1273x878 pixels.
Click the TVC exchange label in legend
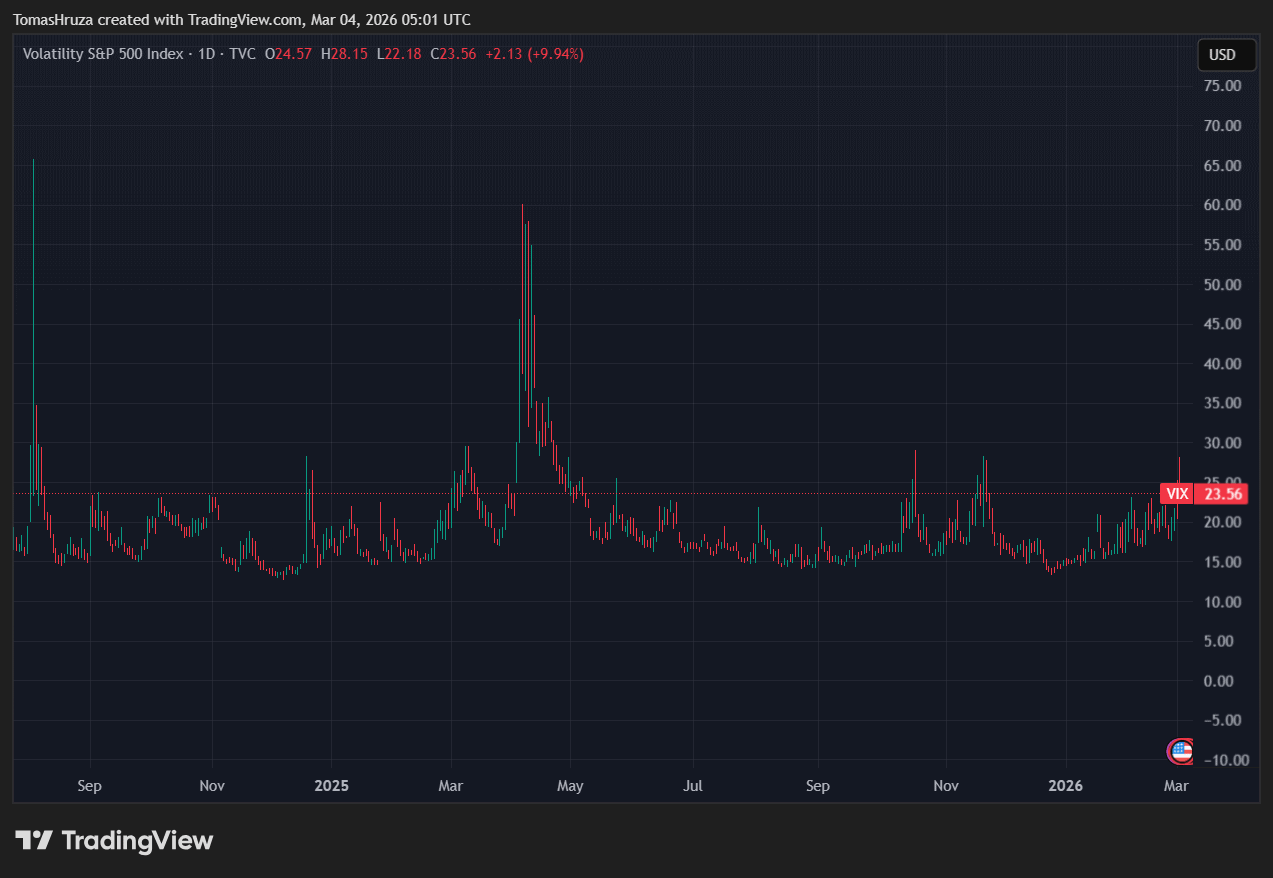point(242,54)
